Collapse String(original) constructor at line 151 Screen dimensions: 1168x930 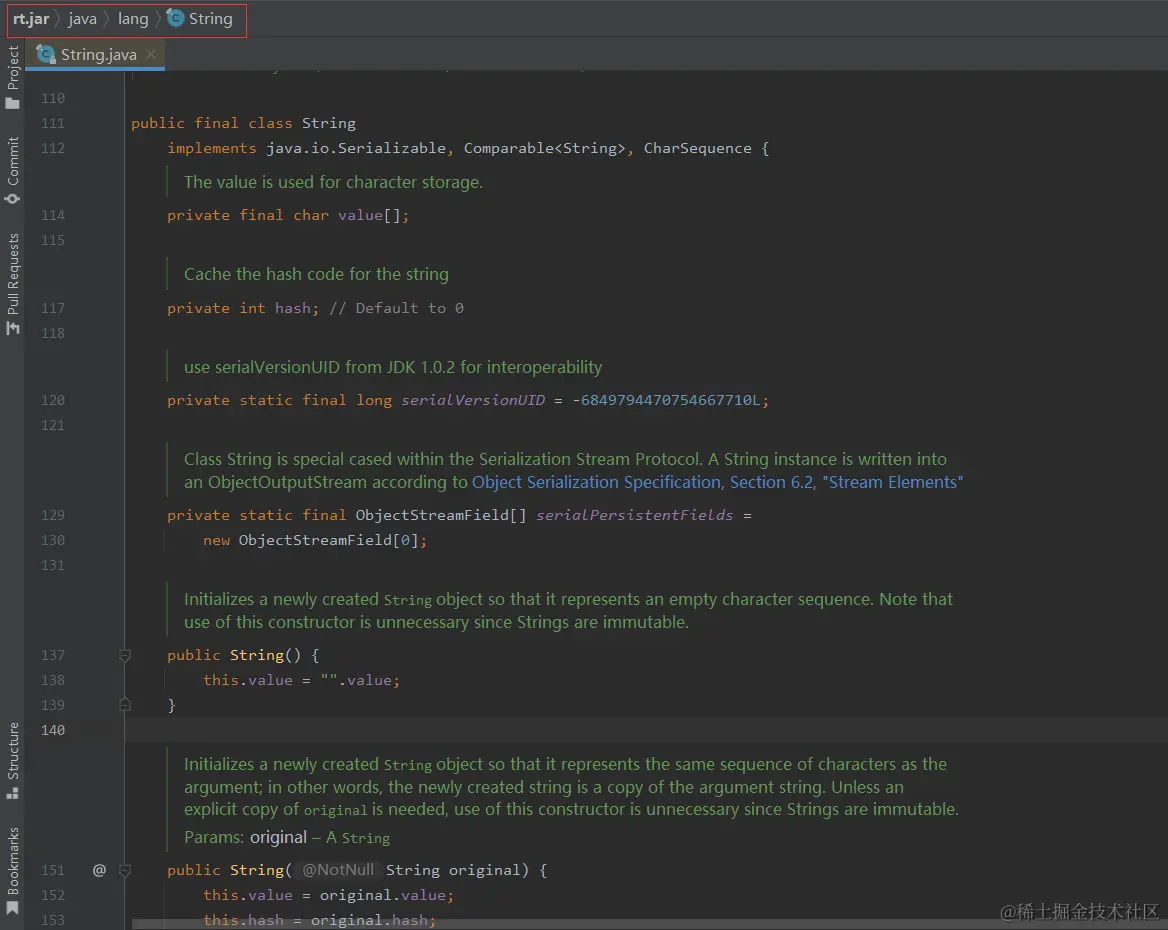click(x=124, y=870)
